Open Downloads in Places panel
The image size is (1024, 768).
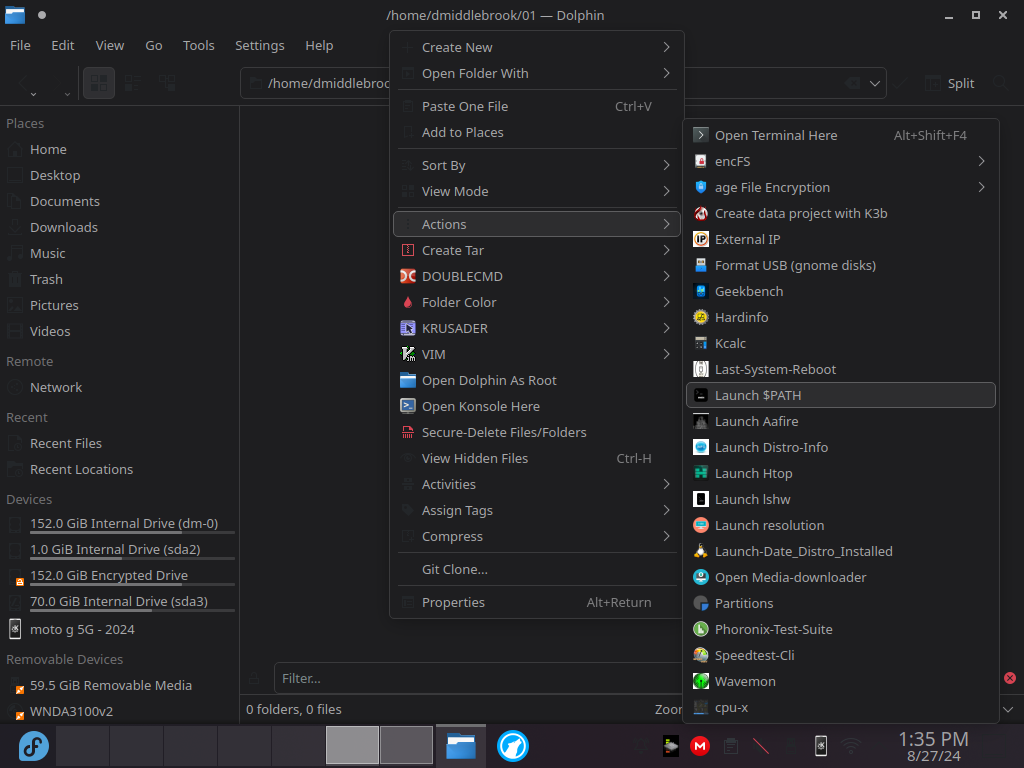(x=120, y=228)
